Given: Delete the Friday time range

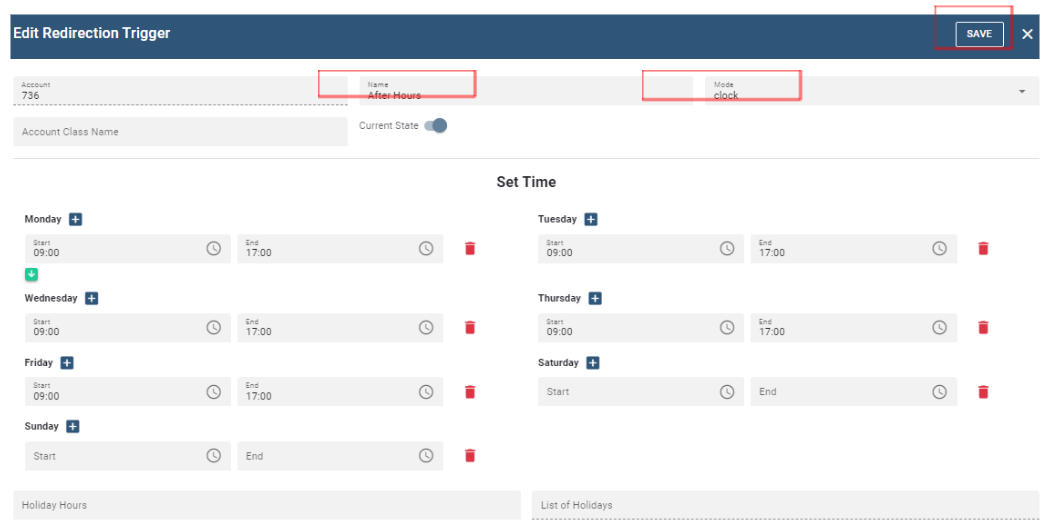Looking at the screenshot, I should pos(470,392).
